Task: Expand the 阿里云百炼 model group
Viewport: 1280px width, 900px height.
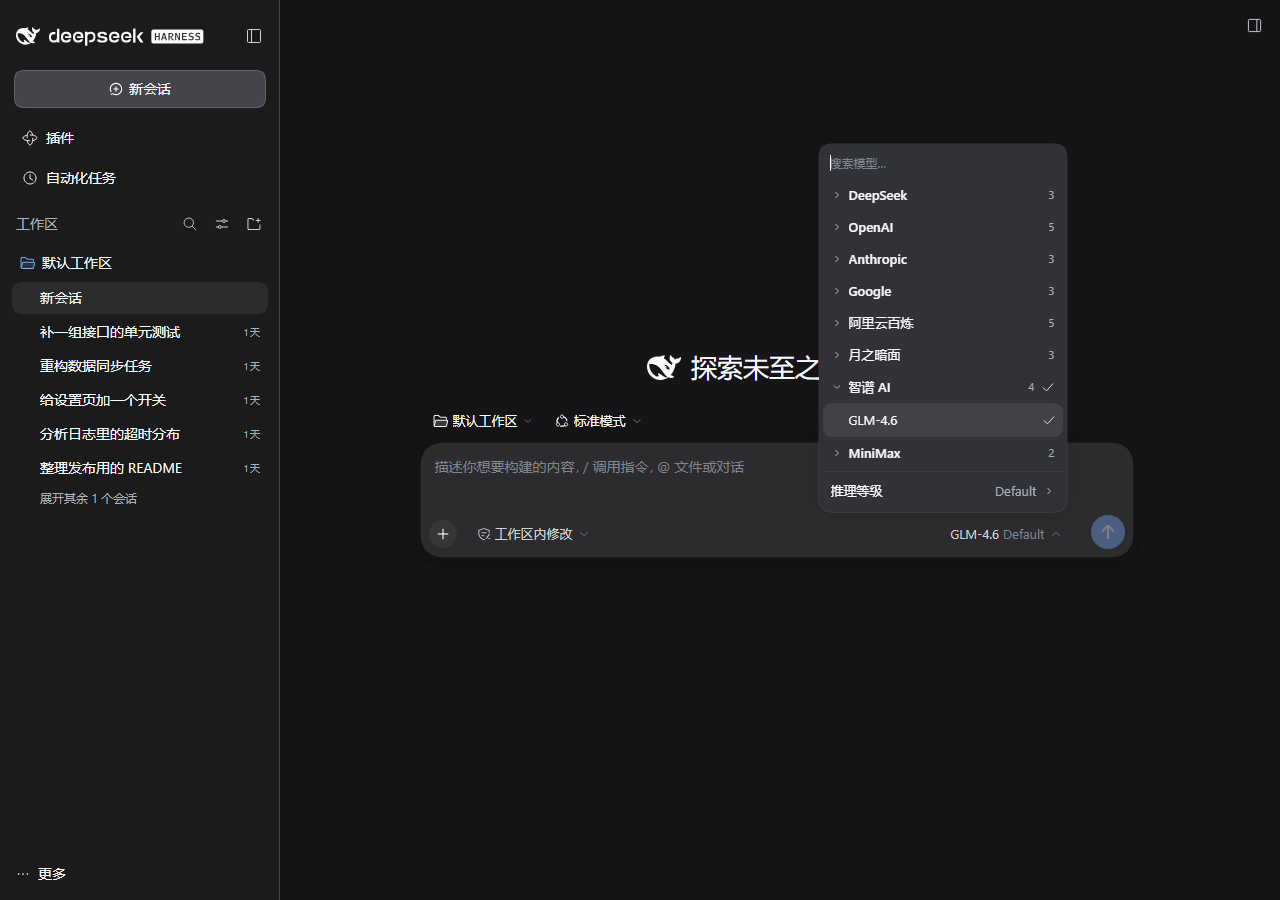Action: [x=943, y=323]
